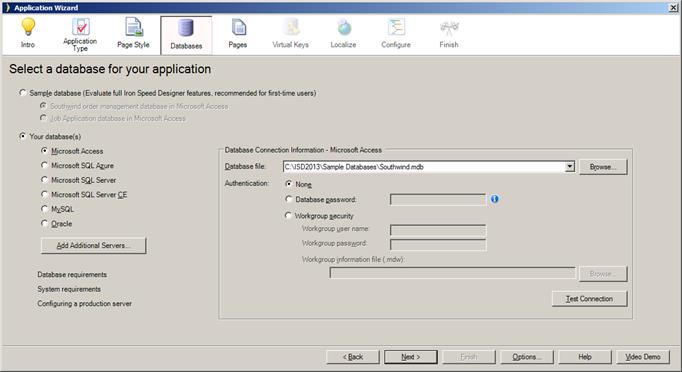682x372 pixels.
Task: Proceed with the Next button
Action: point(411,357)
